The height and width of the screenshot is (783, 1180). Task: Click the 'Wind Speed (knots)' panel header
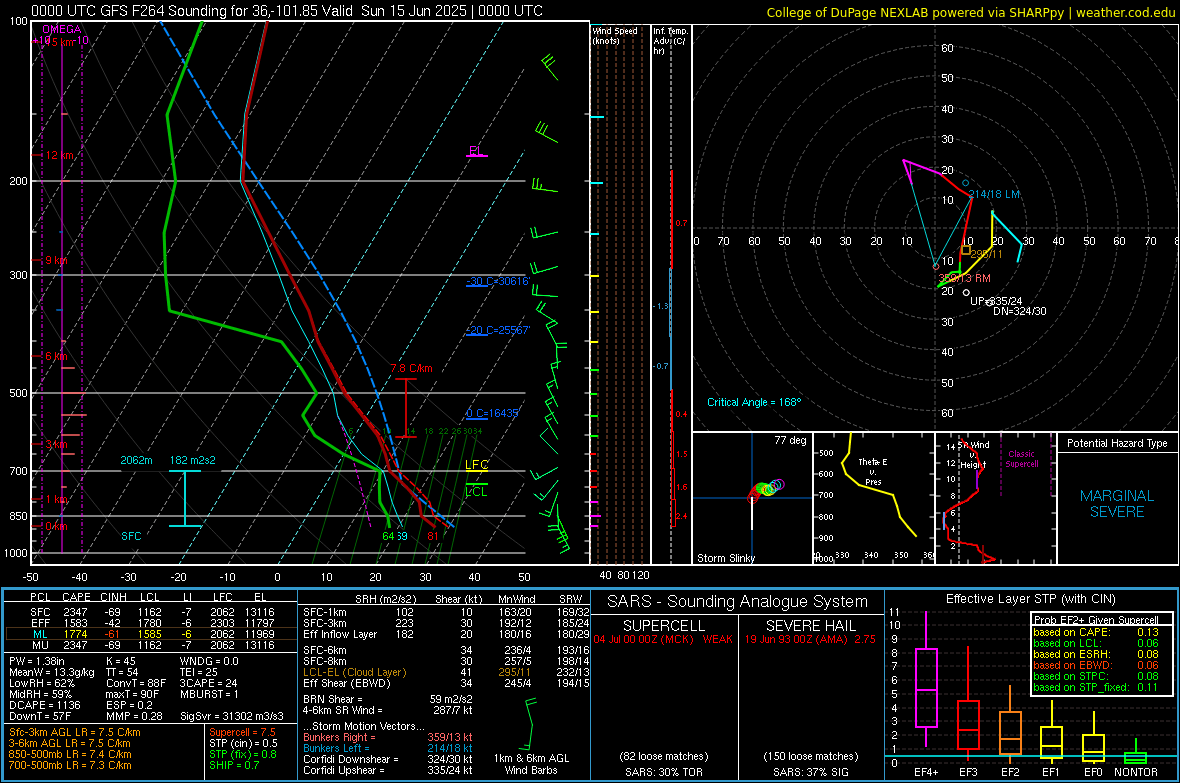click(x=615, y=35)
